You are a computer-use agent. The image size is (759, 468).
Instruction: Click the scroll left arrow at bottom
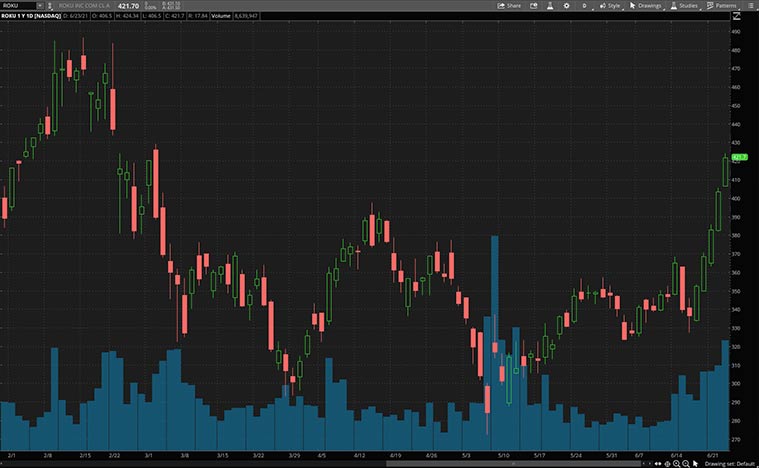tap(644, 464)
